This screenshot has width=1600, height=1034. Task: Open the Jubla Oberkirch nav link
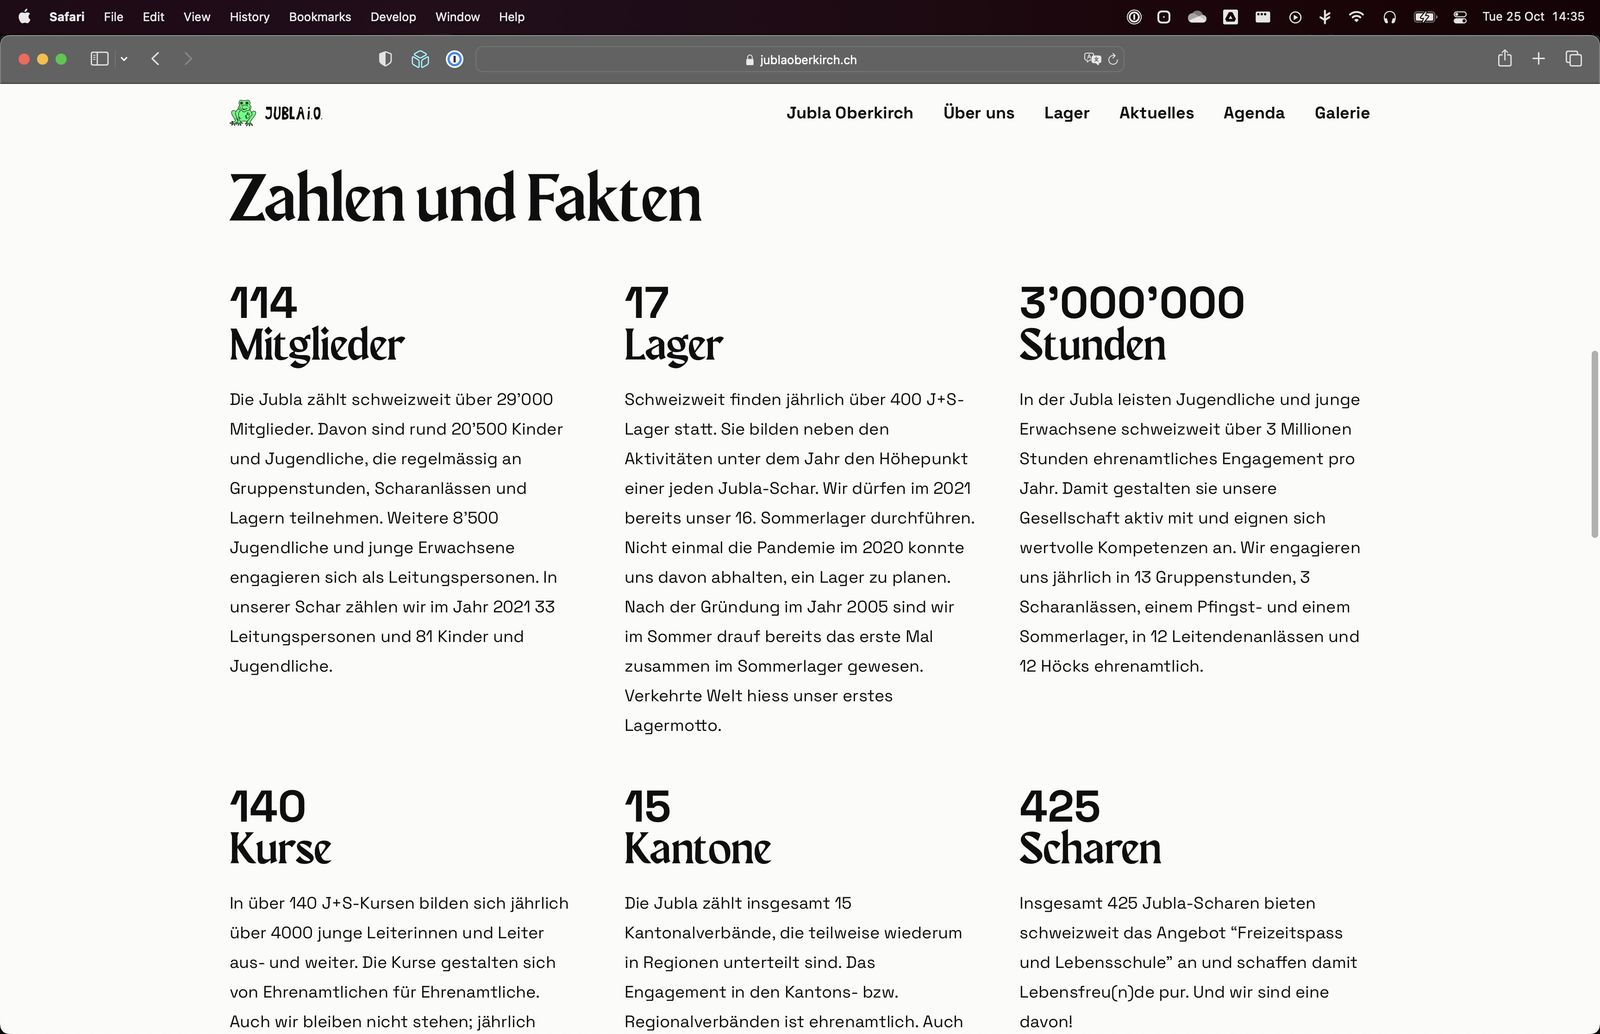849,113
